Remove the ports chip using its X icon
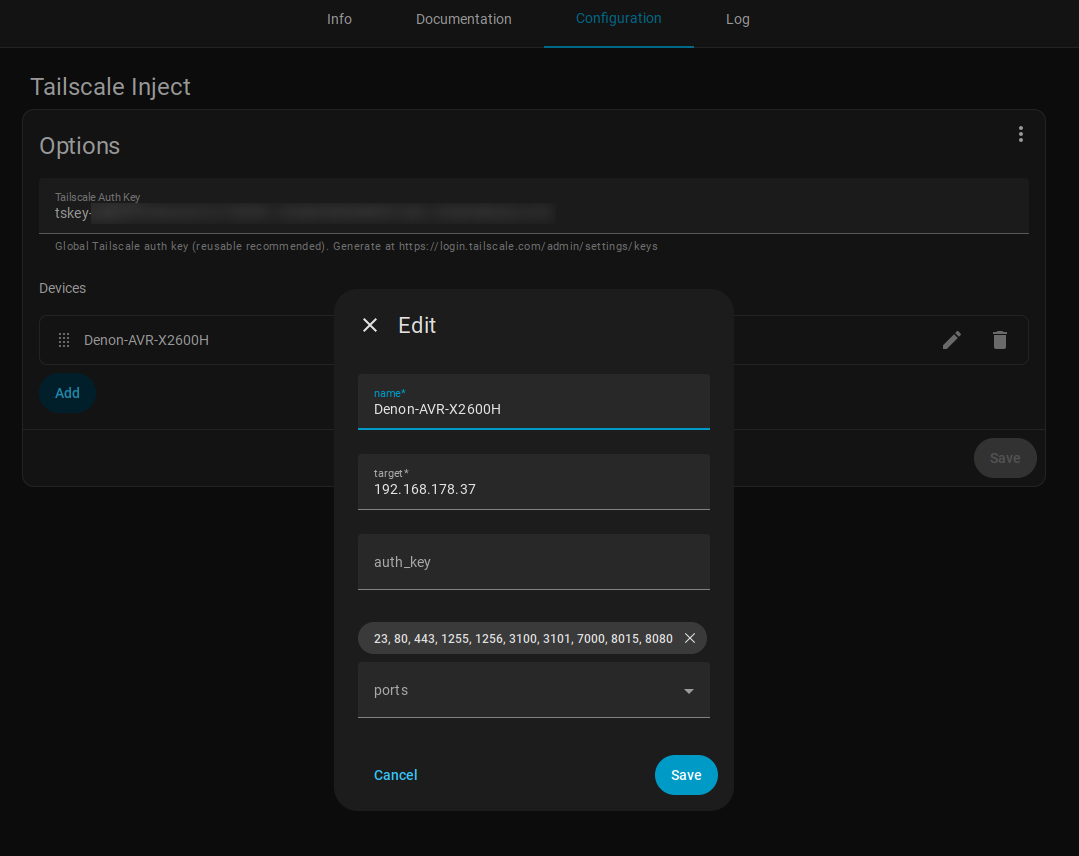Screen dimensions: 1079x856 pos(690,637)
